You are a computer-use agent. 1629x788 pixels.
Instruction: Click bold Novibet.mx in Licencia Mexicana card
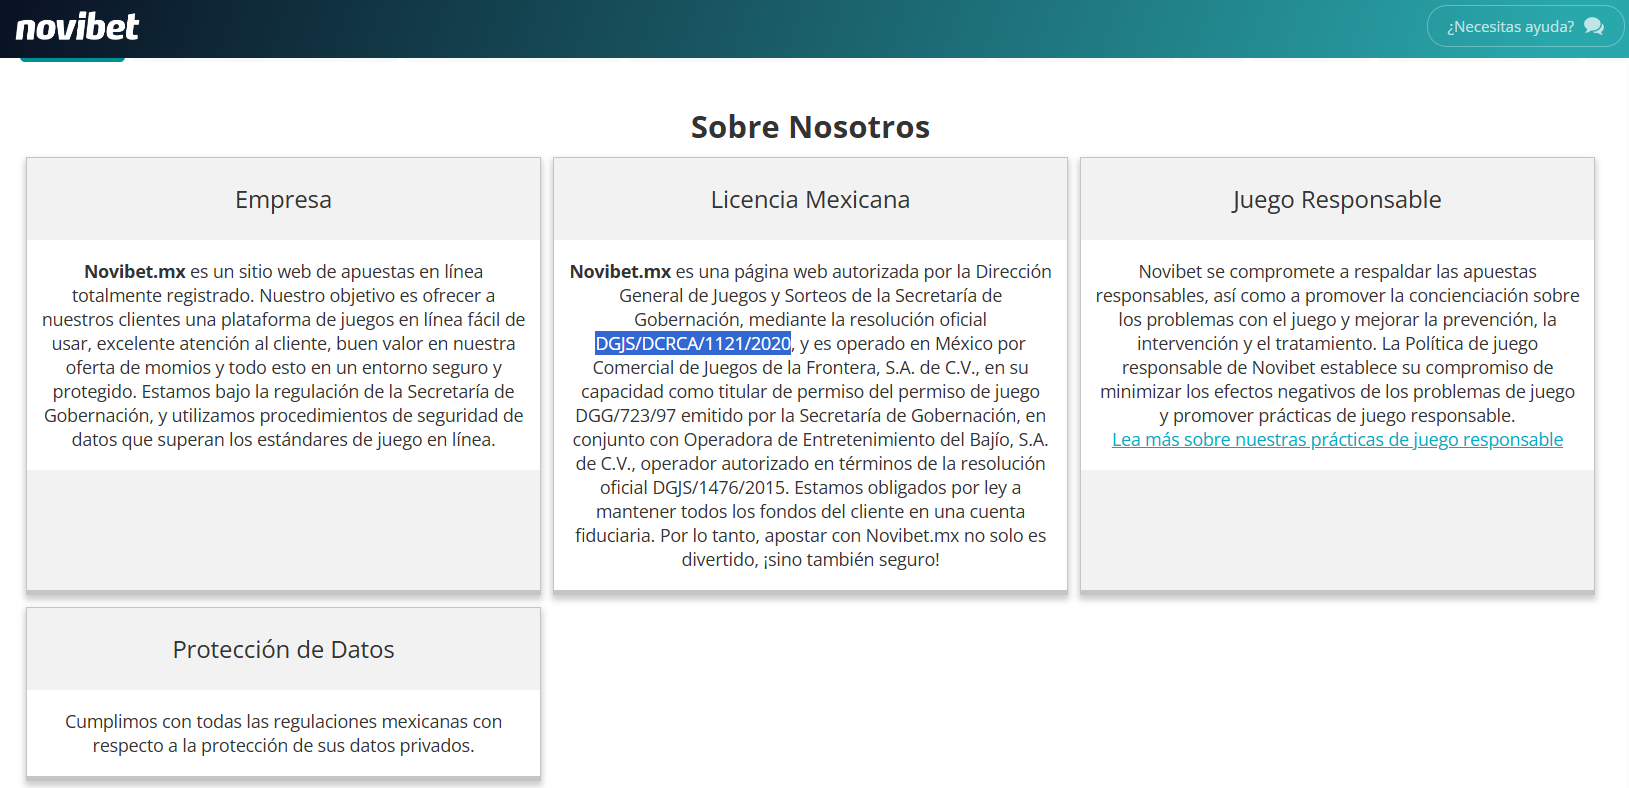click(620, 272)
